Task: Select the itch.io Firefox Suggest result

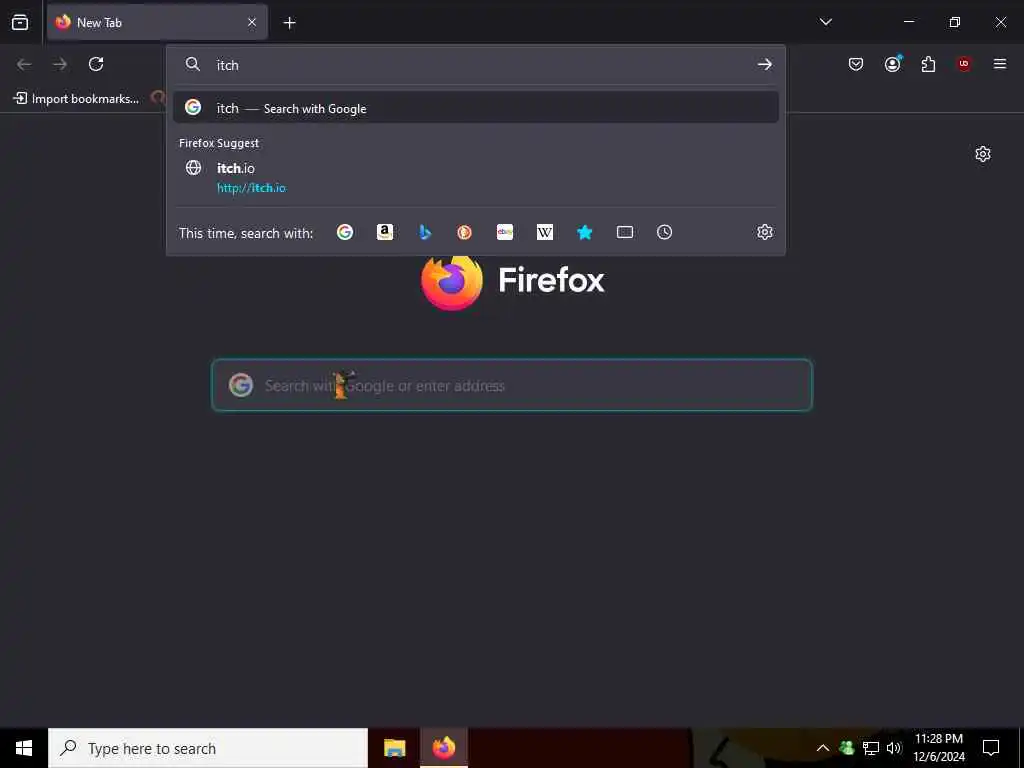Action: point(475,177)
